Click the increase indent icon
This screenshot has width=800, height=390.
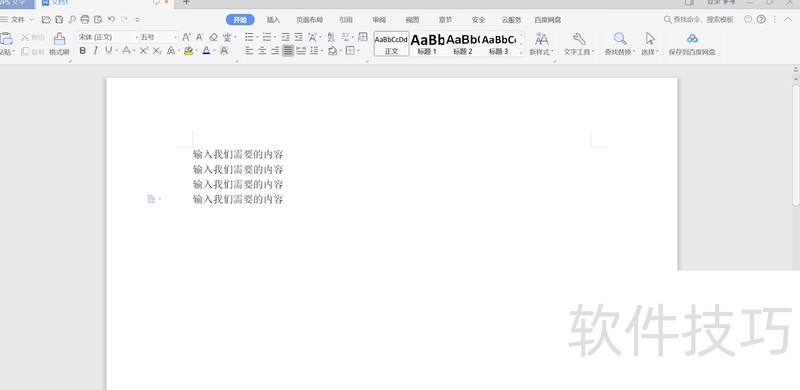[x=298, y=37]
